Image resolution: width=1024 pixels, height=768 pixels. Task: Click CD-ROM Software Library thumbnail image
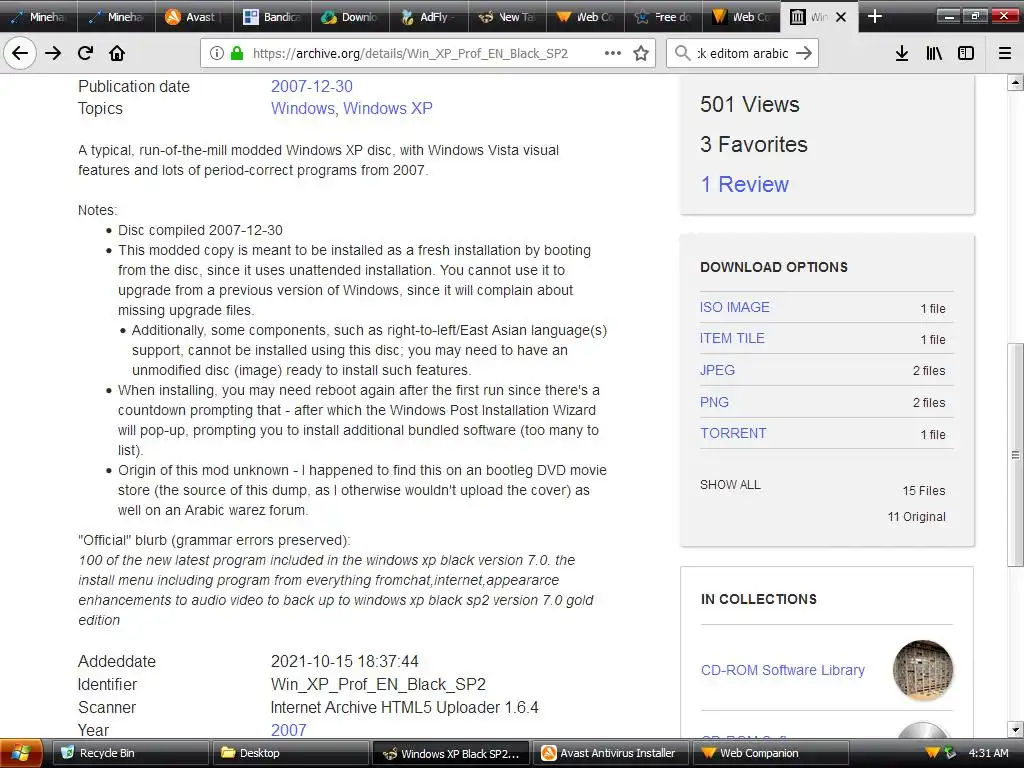[x=923, y=670]
